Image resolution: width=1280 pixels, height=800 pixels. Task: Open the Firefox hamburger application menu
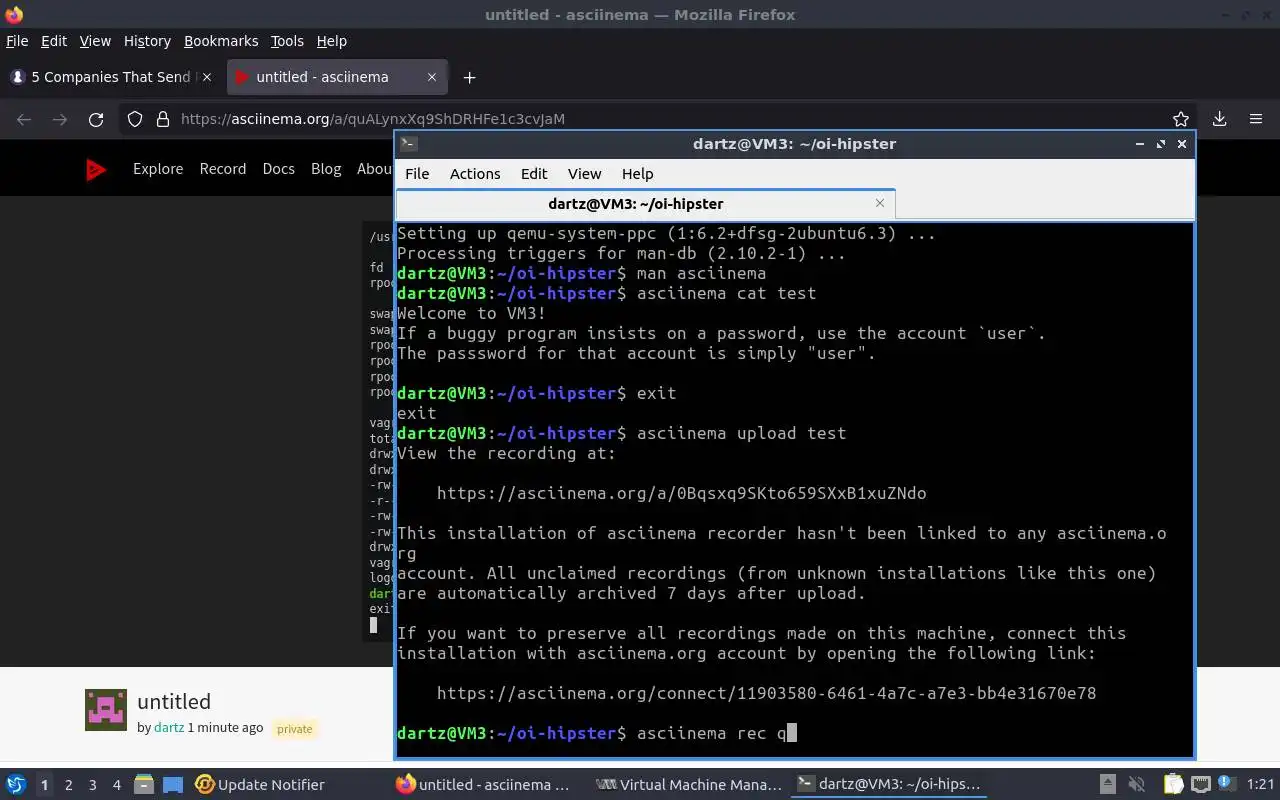(x=1256, y=119)
